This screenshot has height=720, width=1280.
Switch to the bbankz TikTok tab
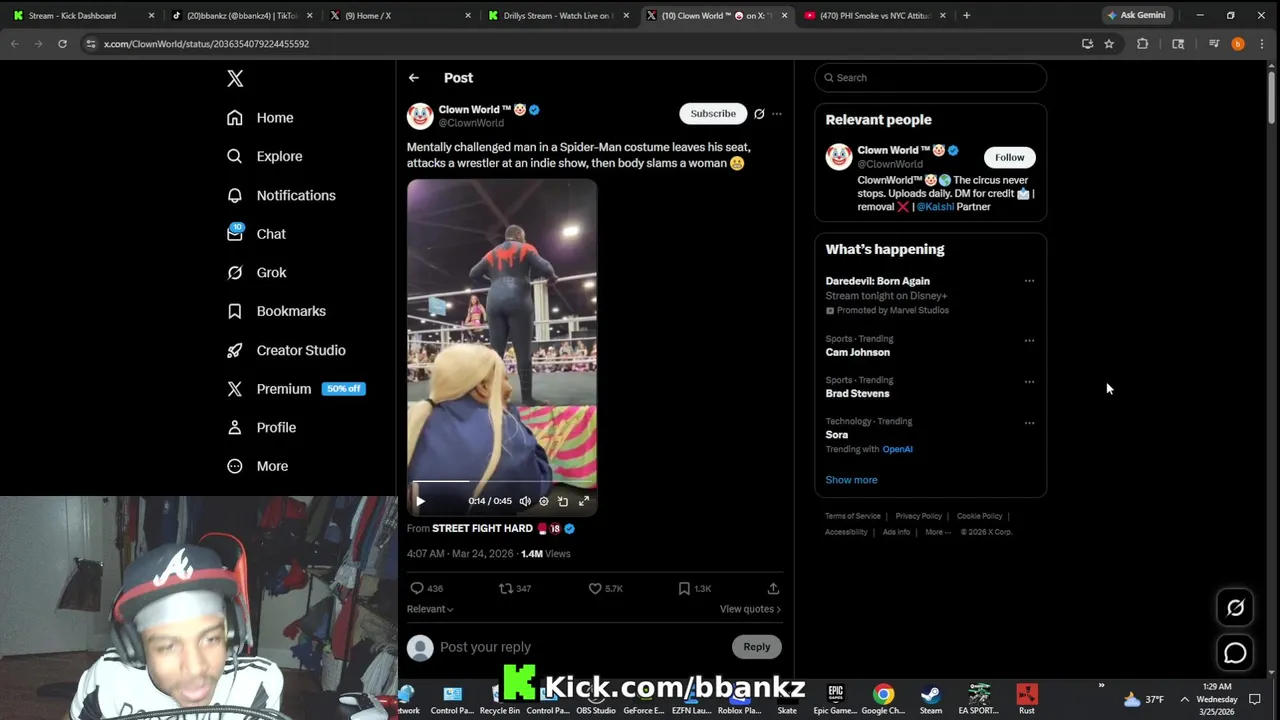click(243, 16)
